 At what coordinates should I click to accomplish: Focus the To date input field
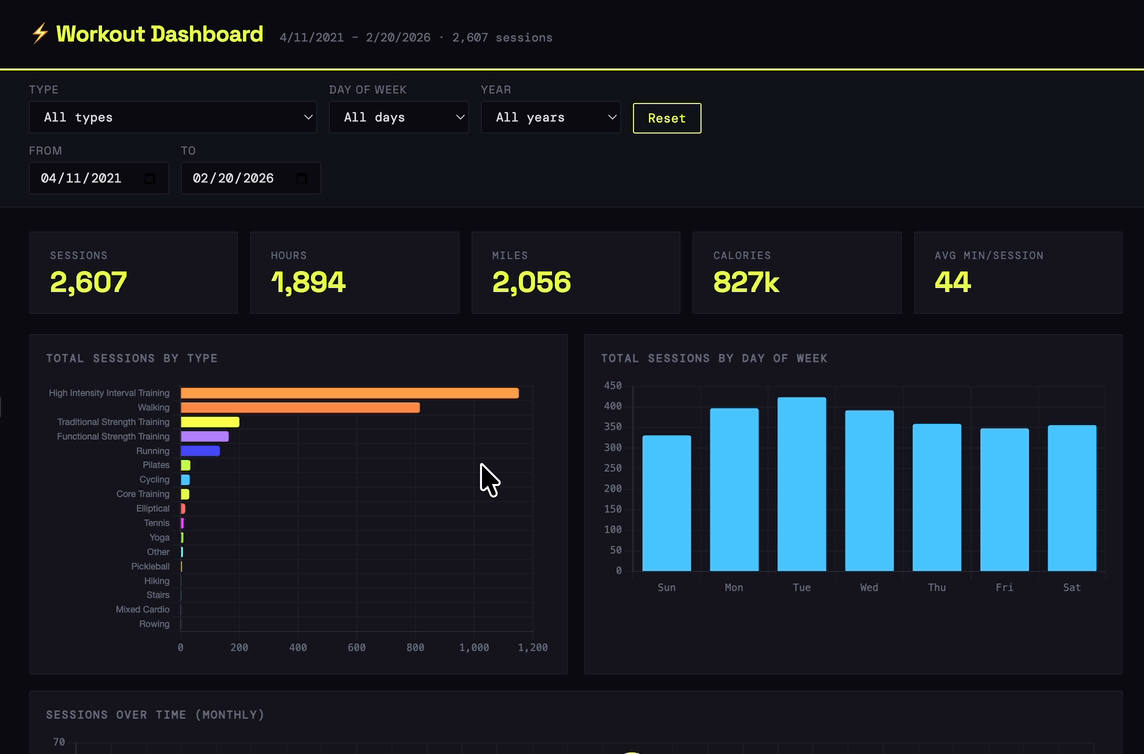coord(234,178)
